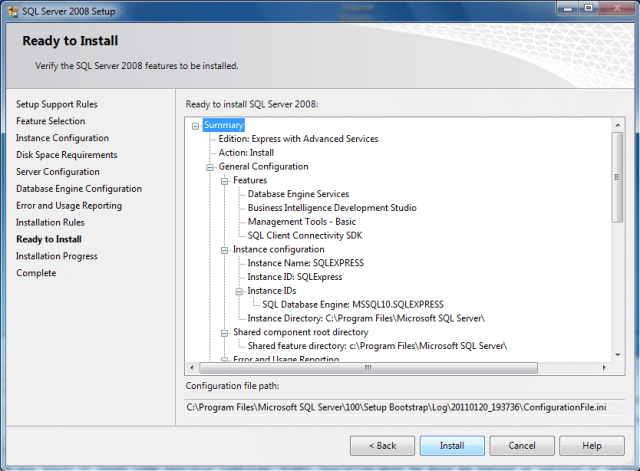Image resolution: width=640 pixels, height=471 pixels.
Task: Select the Action: Install row
Action: tap(246, 153)
